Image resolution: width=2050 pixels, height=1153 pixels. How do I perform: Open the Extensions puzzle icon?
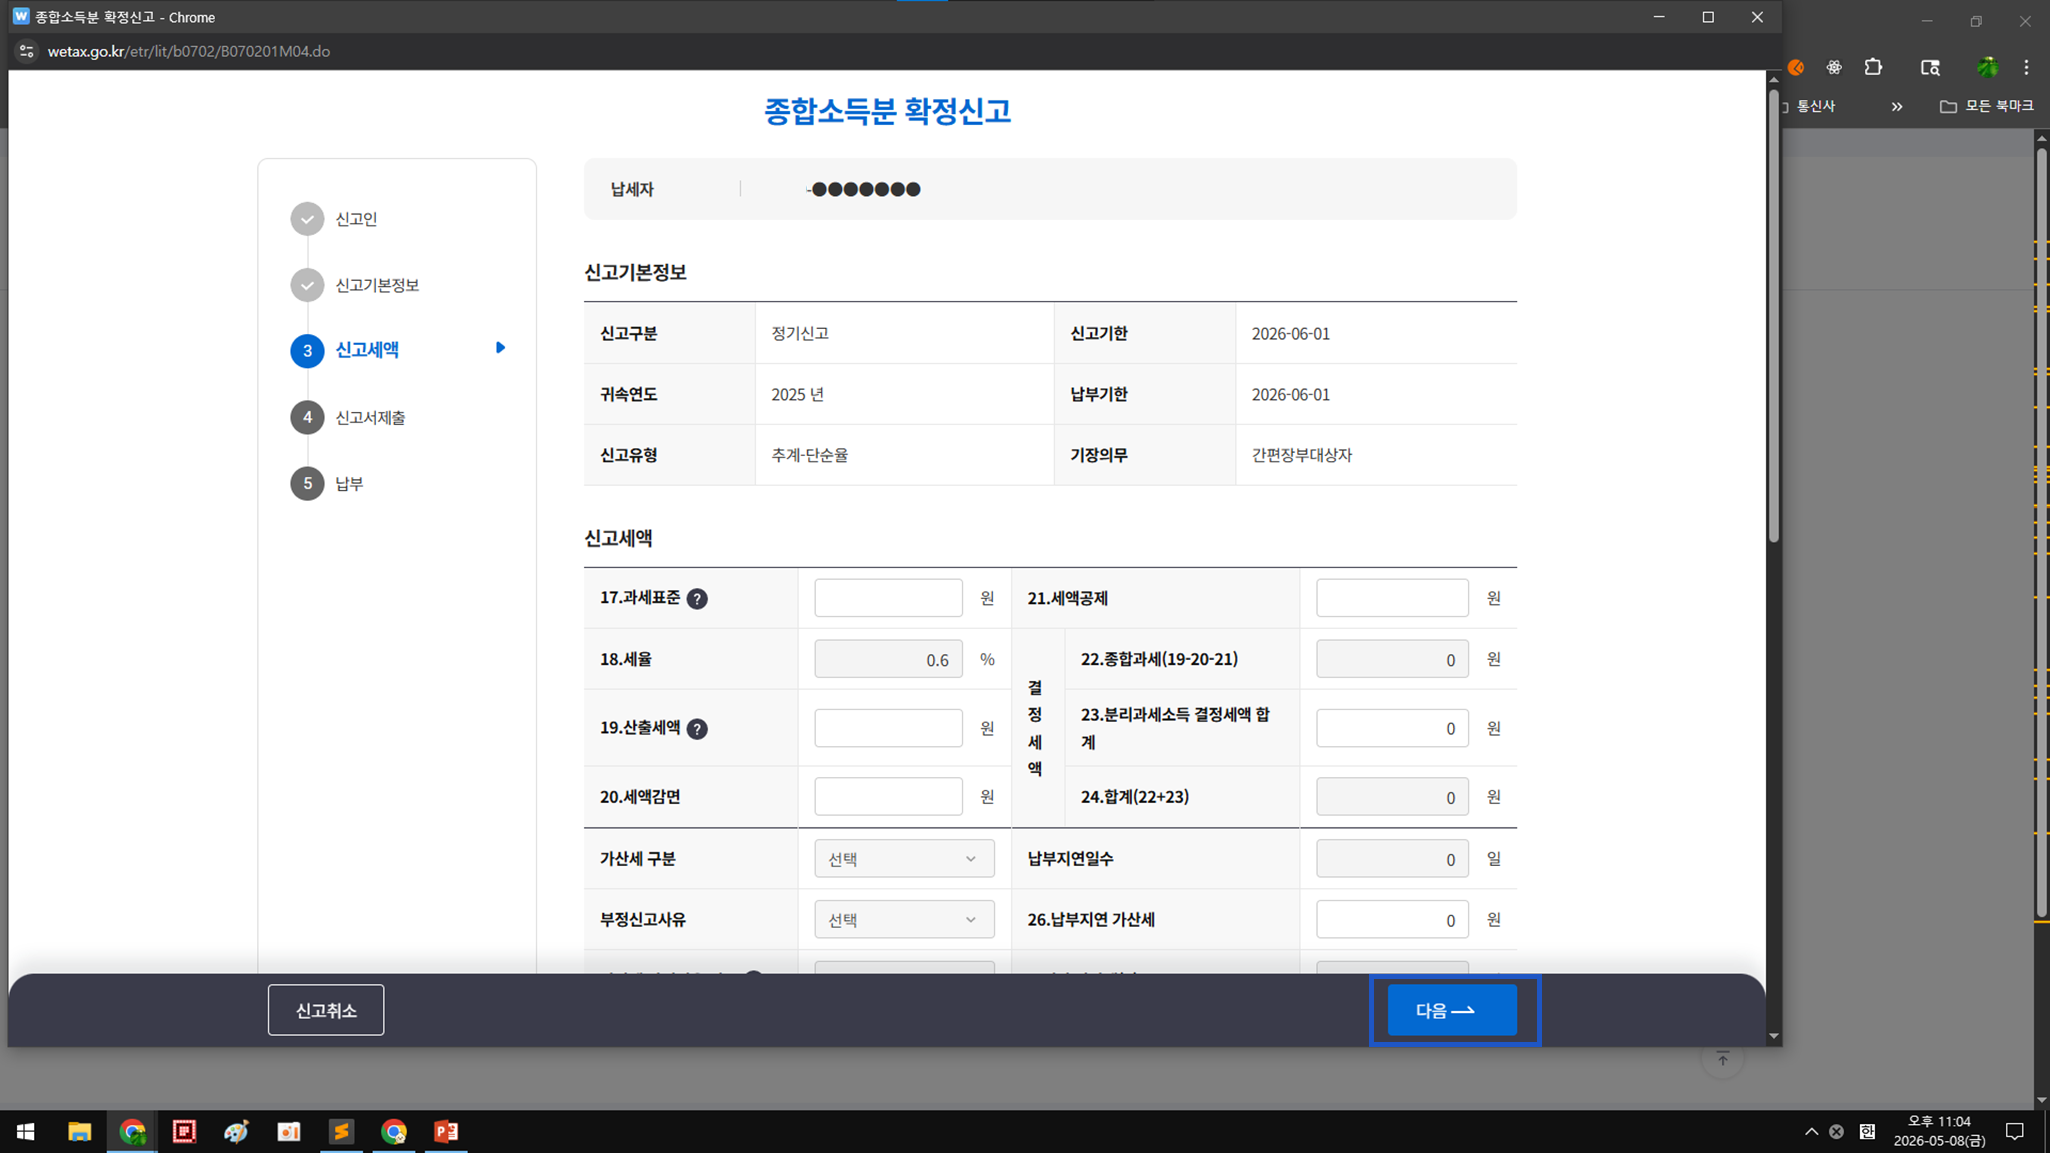coord(1873,67)
